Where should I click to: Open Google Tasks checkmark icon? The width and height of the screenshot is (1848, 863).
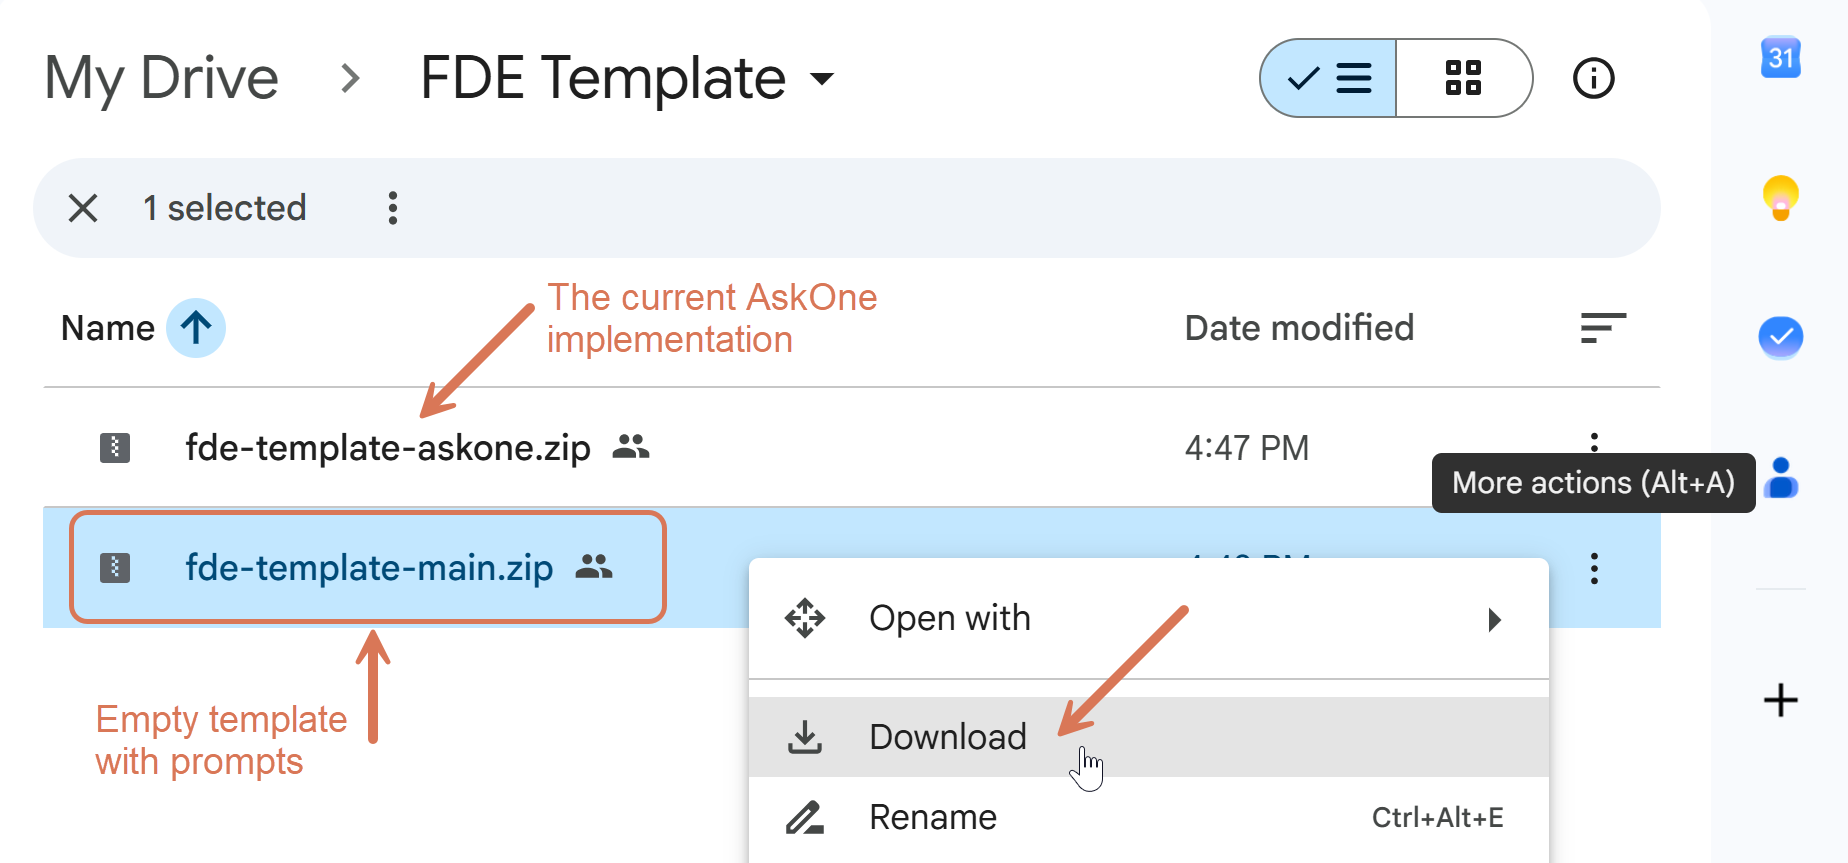pos(1780,337)
